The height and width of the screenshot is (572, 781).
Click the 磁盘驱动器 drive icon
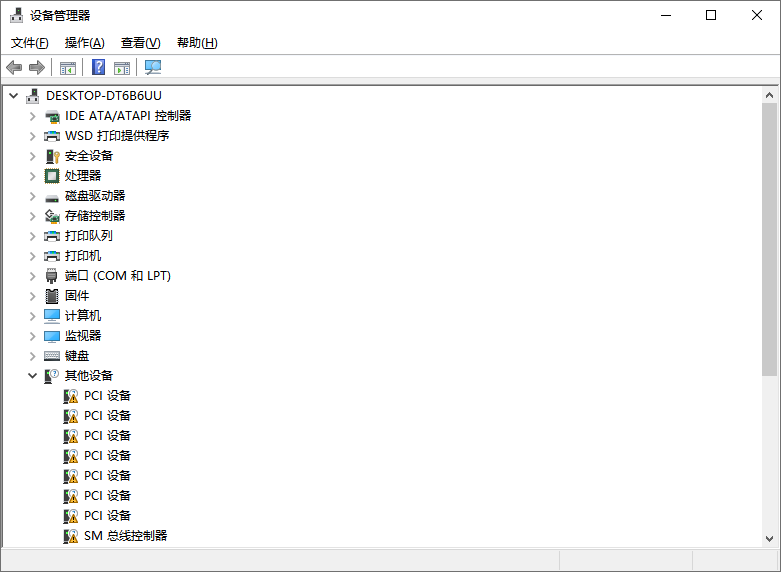(x=52, y=198)
